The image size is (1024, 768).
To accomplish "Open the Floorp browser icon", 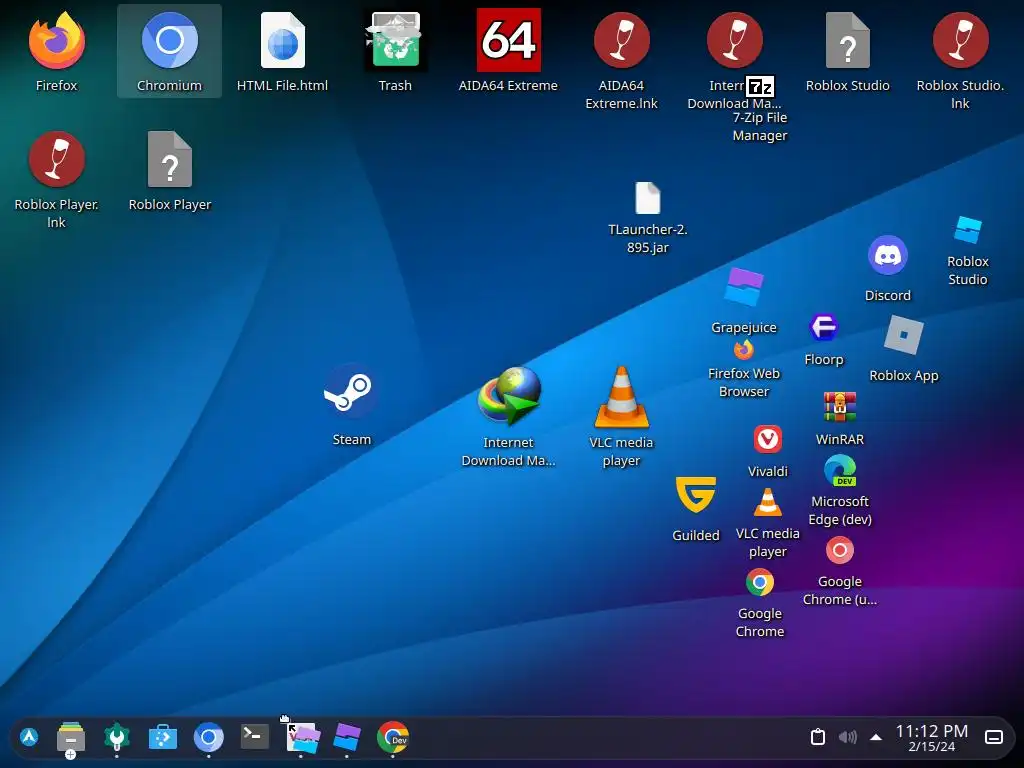I will coord(824,327).
